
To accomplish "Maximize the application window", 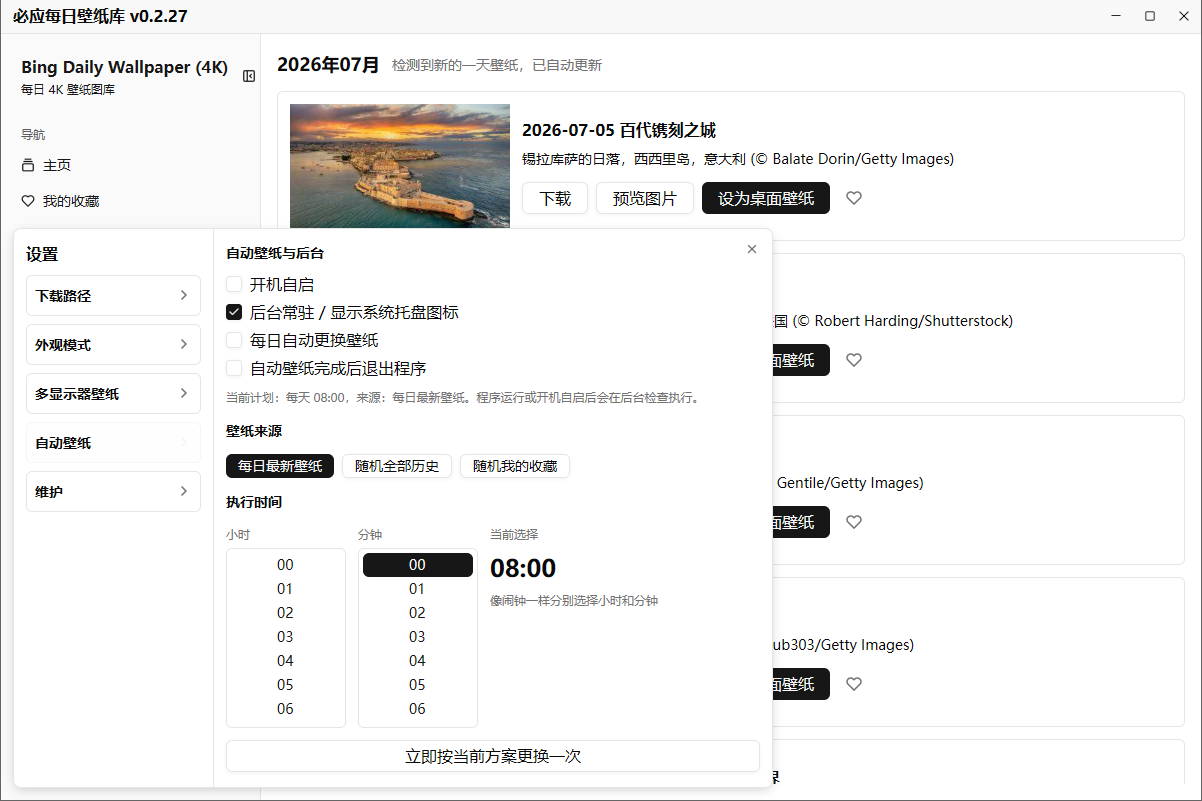I will coord(1150,16).
